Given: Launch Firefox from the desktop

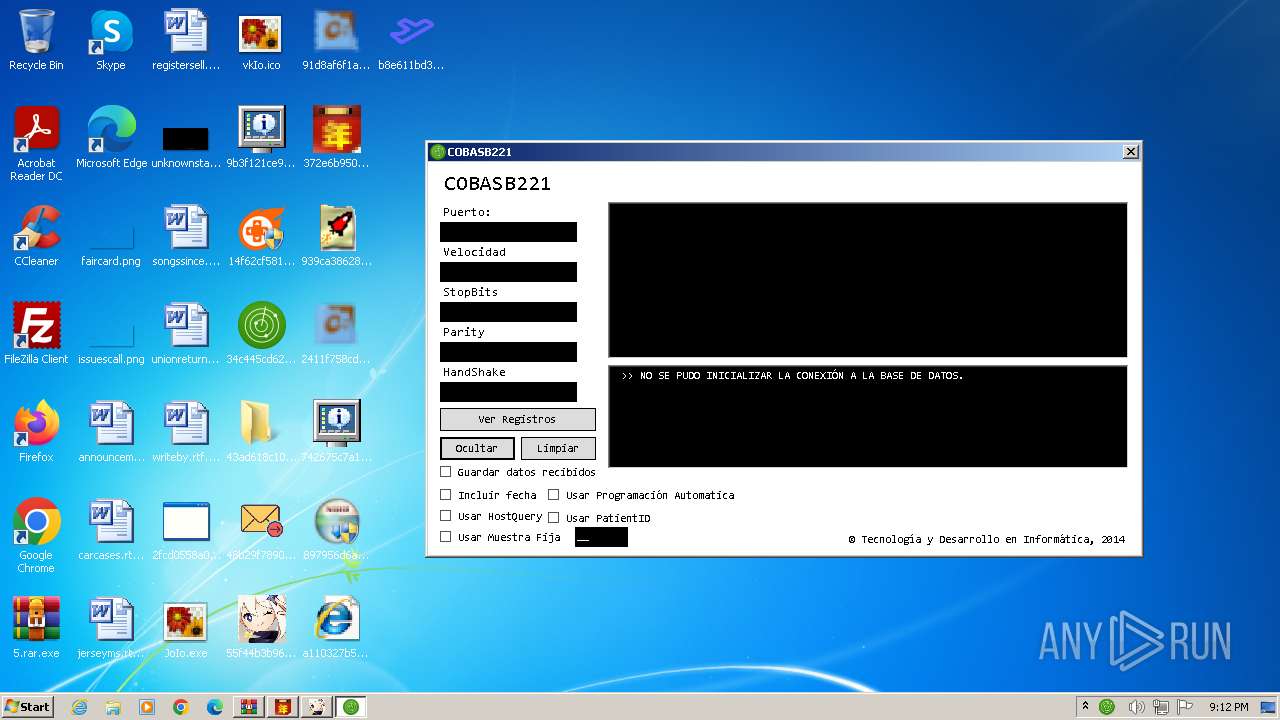Looking at the screenshot, I should pyautogui.click(x=36, y=432).
